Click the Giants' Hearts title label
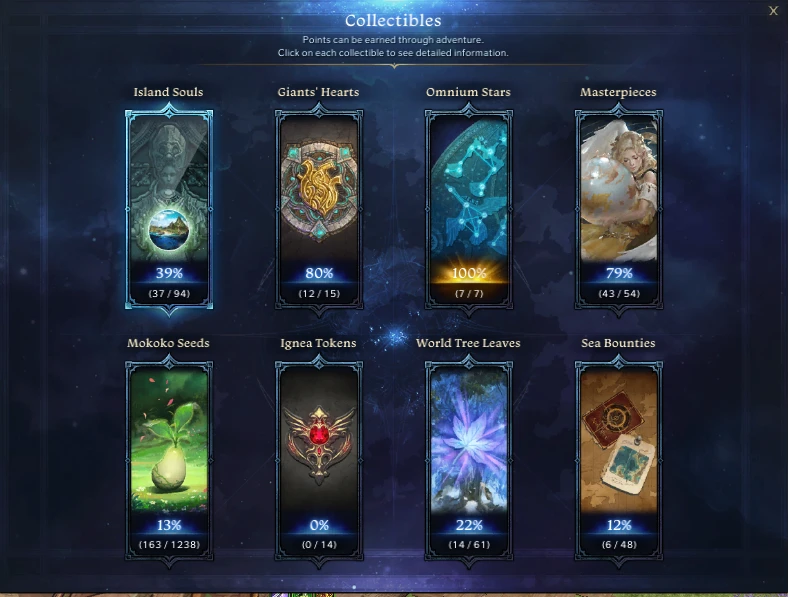This screenshot has height=597, width=789. (319, 92)
